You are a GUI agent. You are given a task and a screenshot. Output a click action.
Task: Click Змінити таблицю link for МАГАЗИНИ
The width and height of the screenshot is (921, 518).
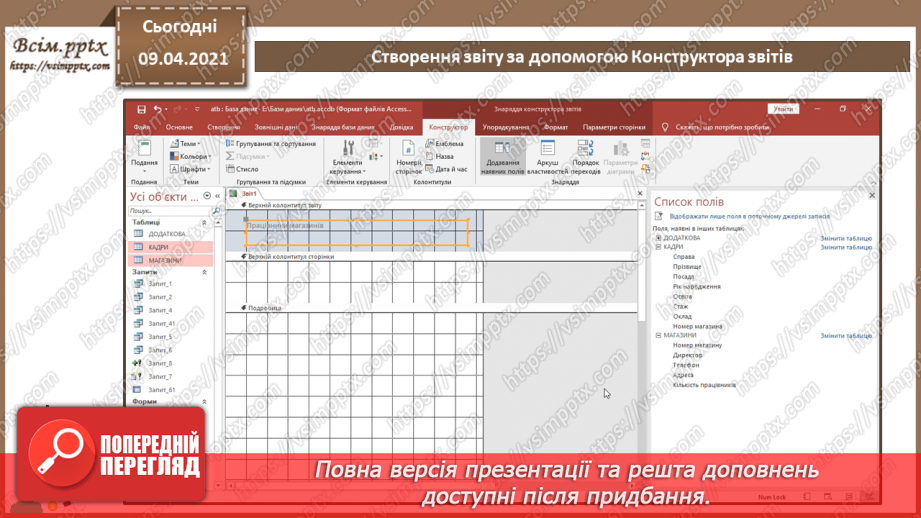click(846, 336)
